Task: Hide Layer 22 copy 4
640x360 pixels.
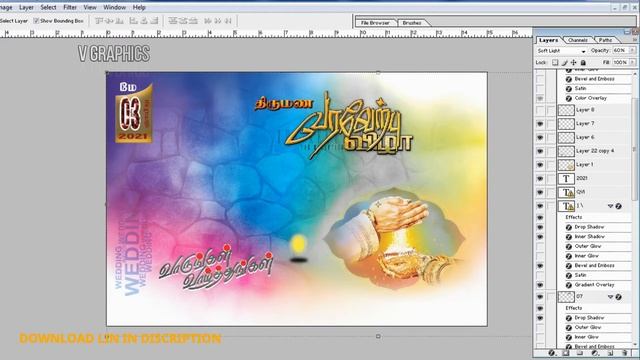Action: pyautogui.click(x=540, y=151)
